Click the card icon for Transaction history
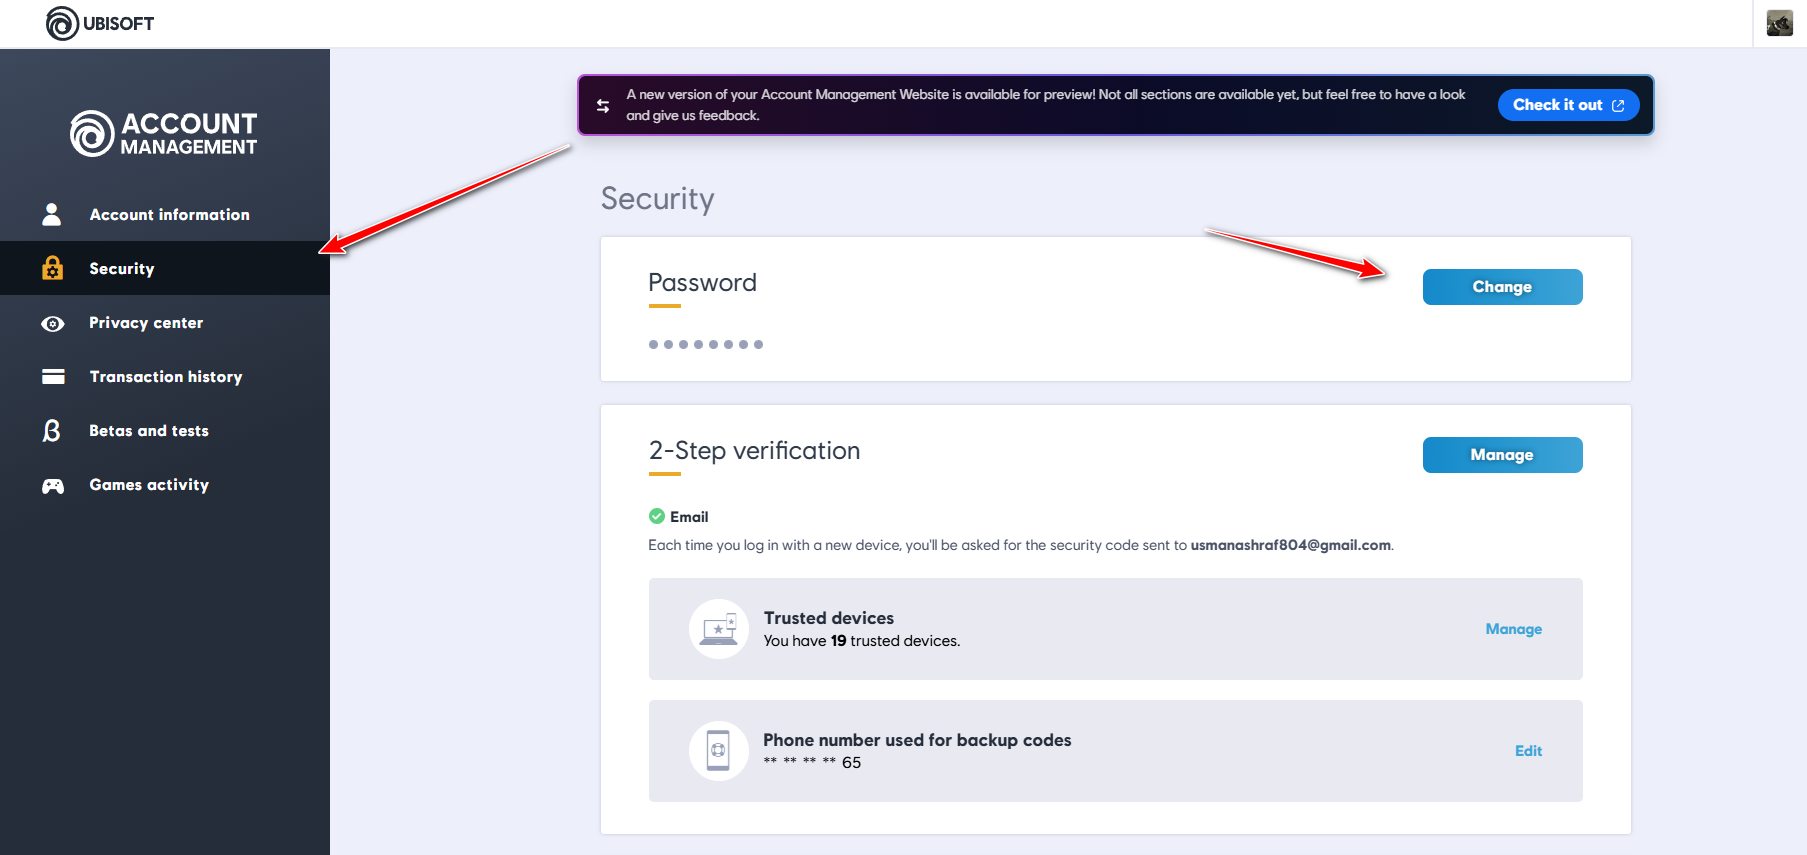The height and width of the screenshot is (855, 1807). pos(52,377)
